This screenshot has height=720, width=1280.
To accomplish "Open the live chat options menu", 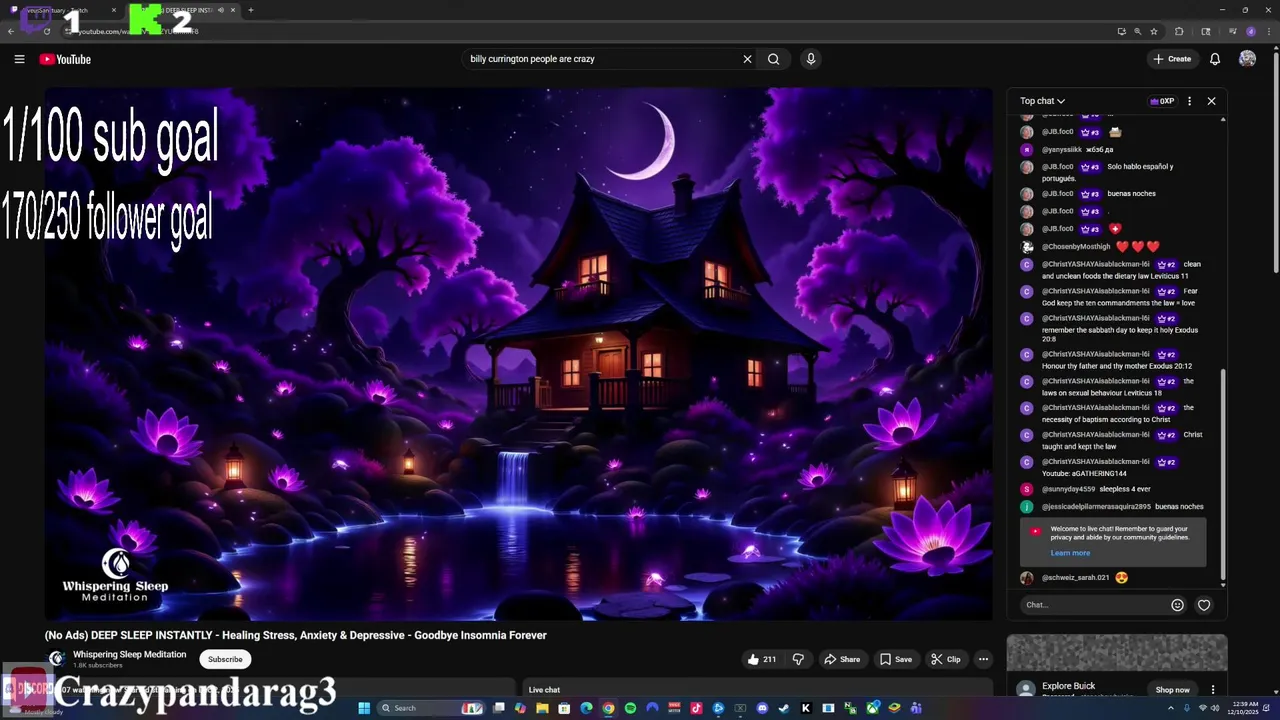I will (1189, 101).
